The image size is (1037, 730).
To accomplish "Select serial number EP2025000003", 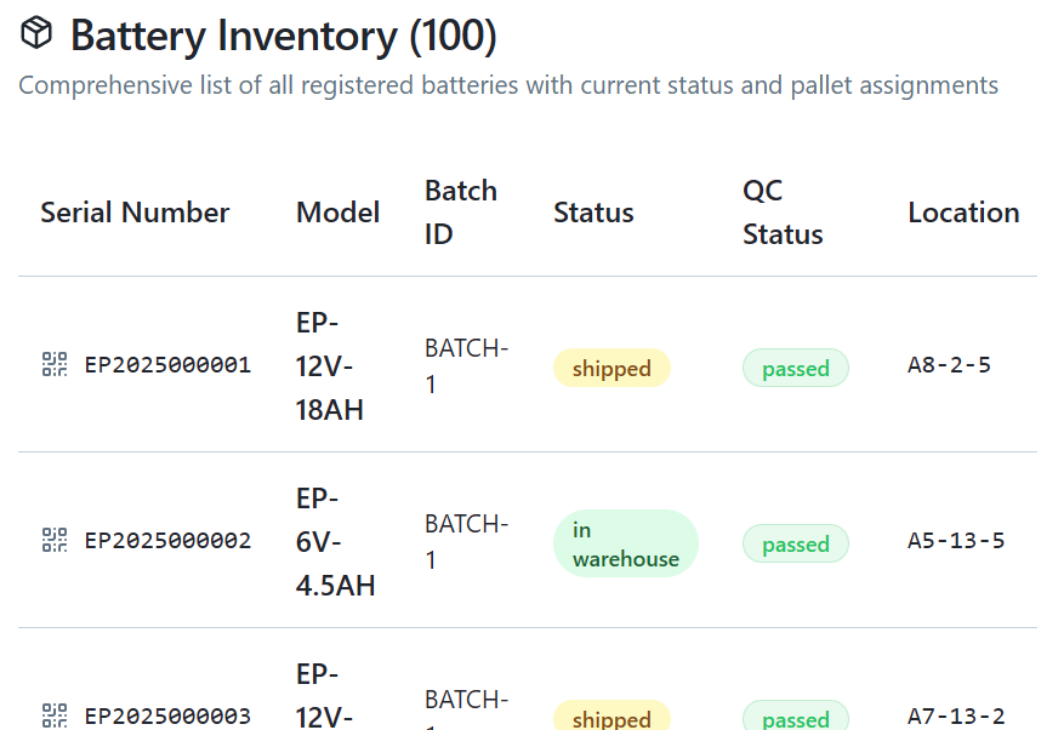I will (167, 716).
